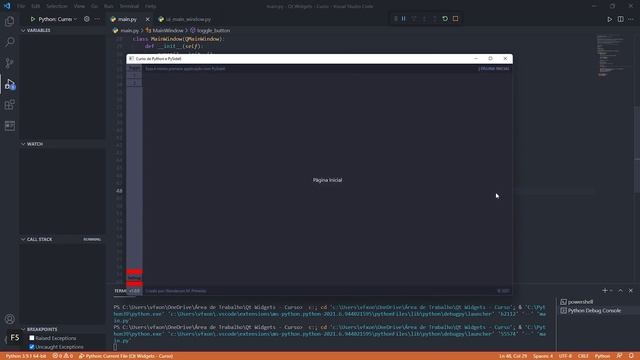Change the Python language mode
The width and height of the screenshot is (640, 360).
click(602, 356)
